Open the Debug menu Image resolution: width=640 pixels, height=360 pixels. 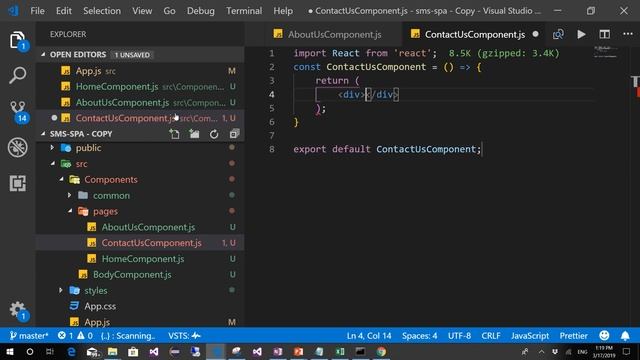tap(201, 11)
